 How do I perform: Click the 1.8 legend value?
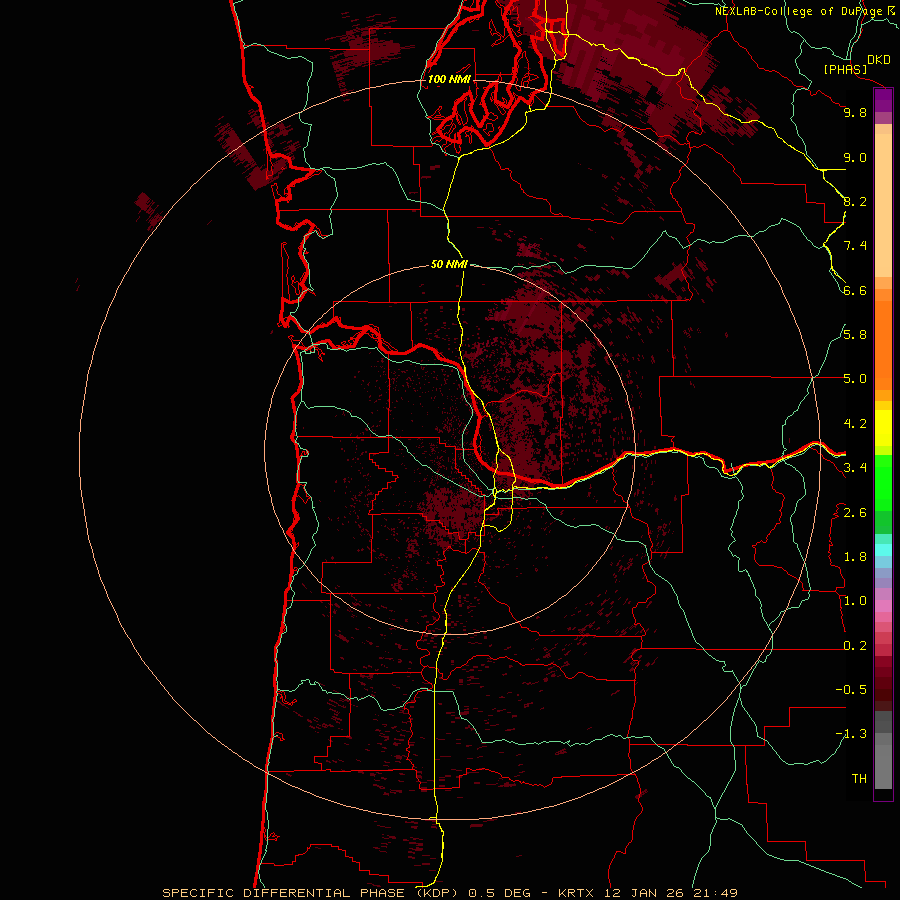point(855,557)
